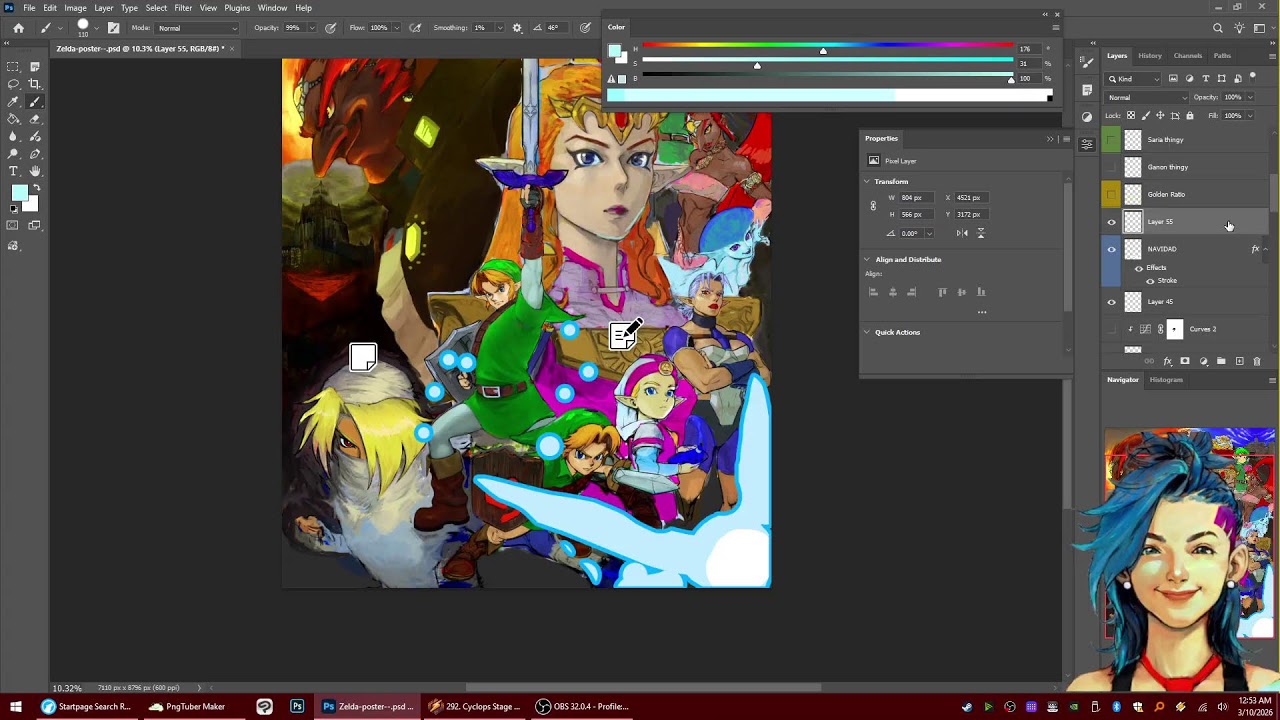Click the search magnifier icon top right
Image resolution: width=1280 pixels, height=720 pixels.
pyautogui.click(x=1218, y=28)
